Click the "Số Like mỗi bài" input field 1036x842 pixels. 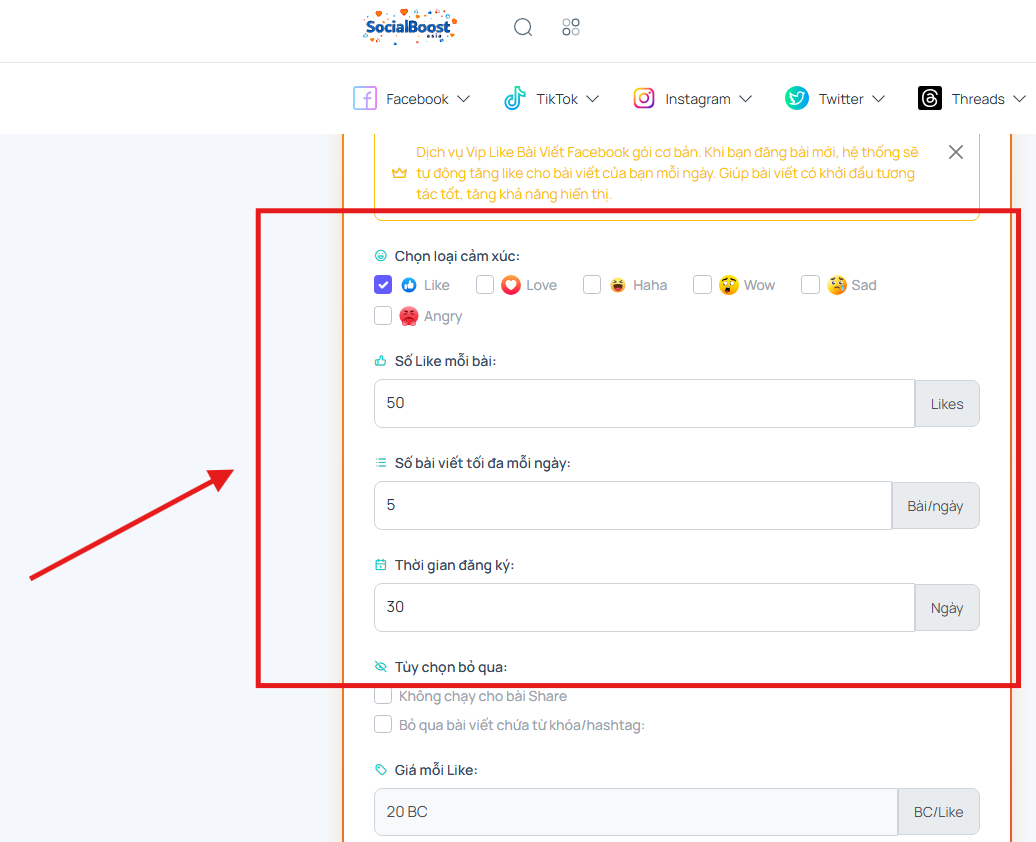[643, 404]
